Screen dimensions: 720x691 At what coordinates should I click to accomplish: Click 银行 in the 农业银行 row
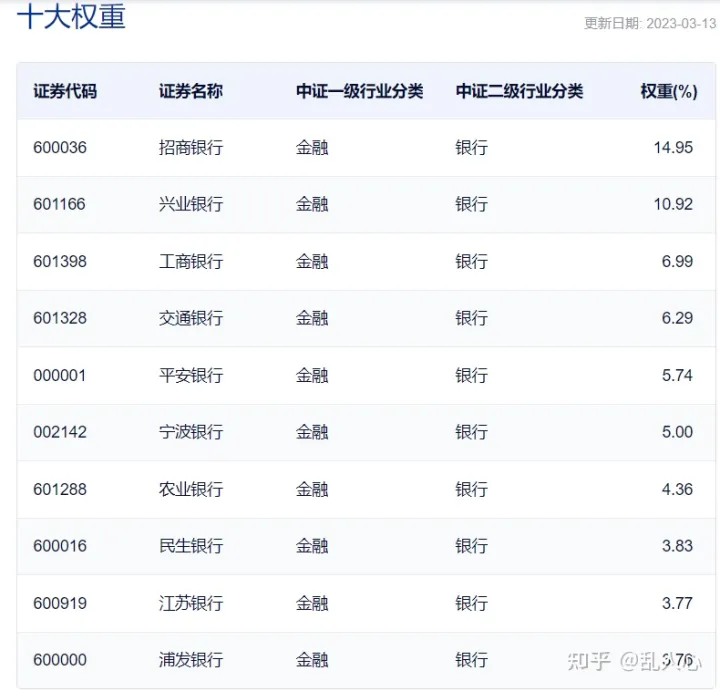tap(471, 489)
